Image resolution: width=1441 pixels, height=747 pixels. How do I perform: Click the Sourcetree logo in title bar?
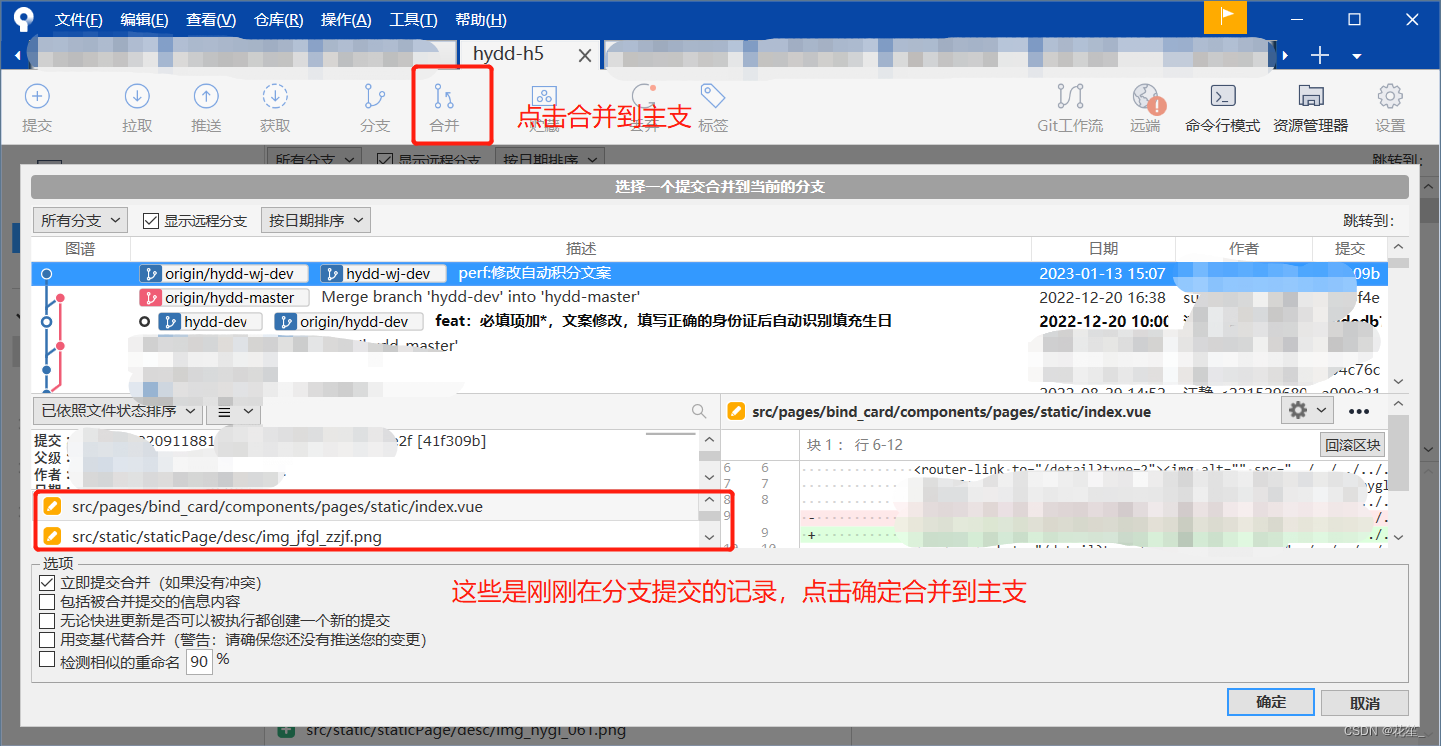tap(23, 19)
